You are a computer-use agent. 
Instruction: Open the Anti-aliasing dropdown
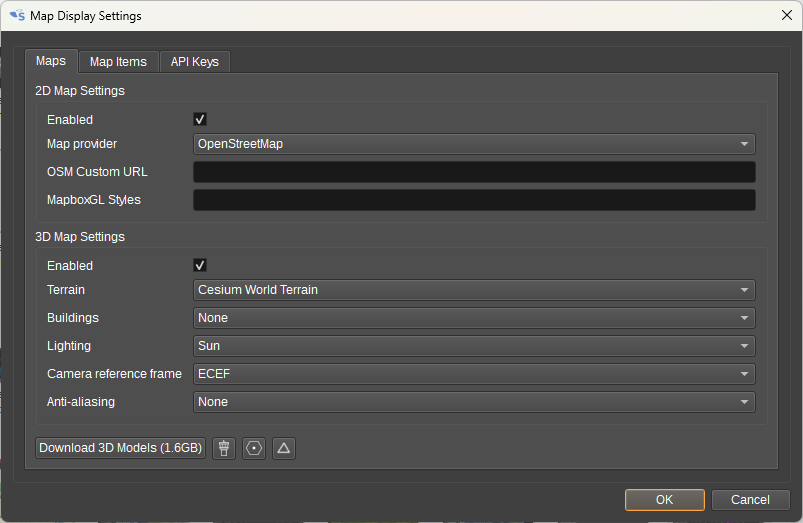(474, 402)
